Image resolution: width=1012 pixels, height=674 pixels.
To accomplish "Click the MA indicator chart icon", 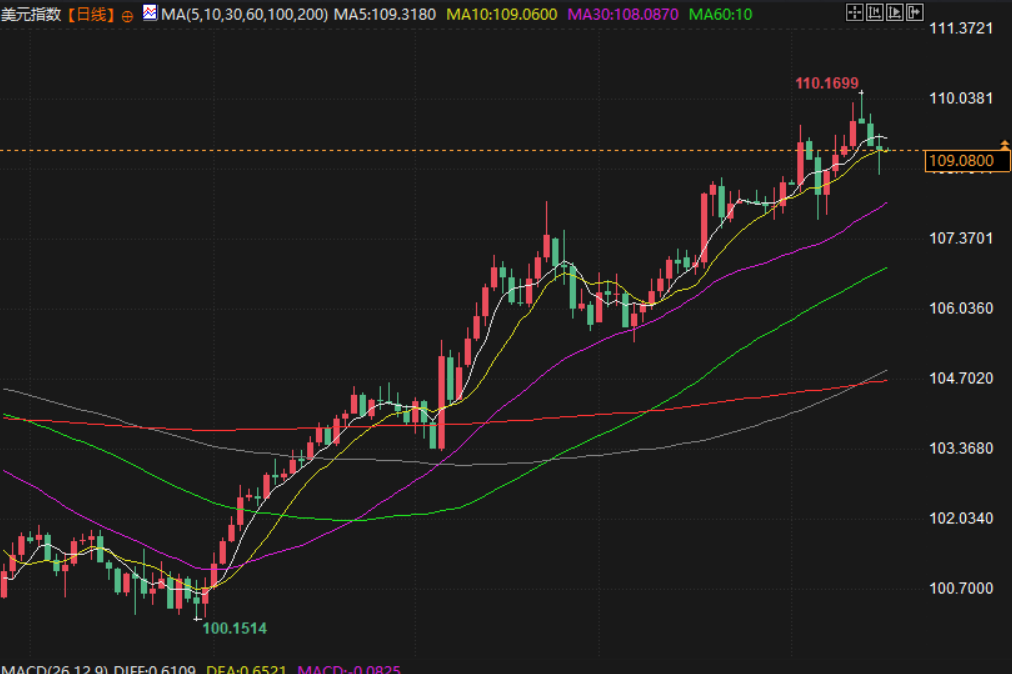I will pos(149,14).
